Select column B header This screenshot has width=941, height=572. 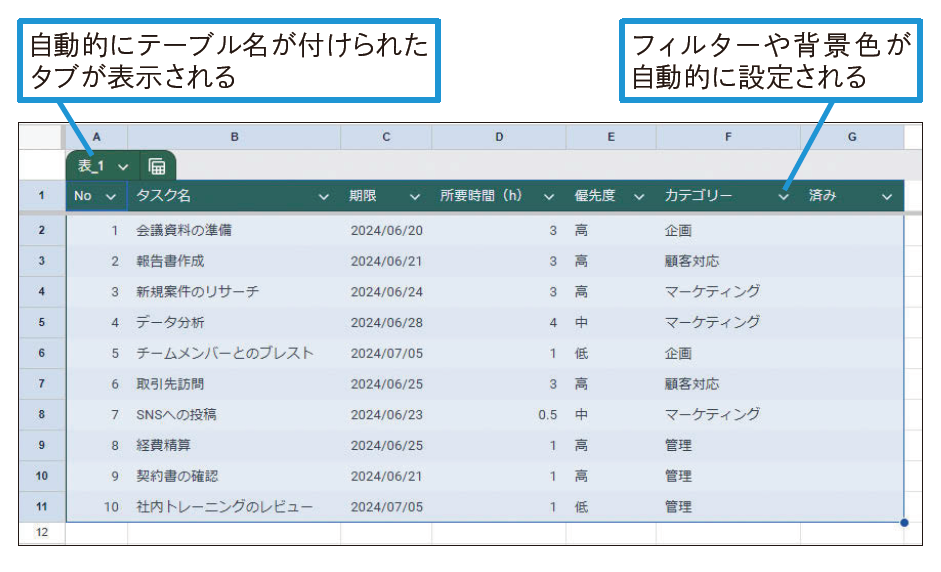pyautogui.click(x=234, y=137)
